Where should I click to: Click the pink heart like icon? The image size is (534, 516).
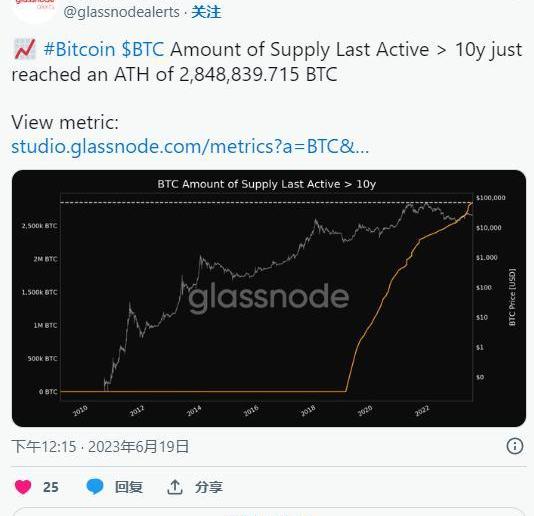pos(23,487)
